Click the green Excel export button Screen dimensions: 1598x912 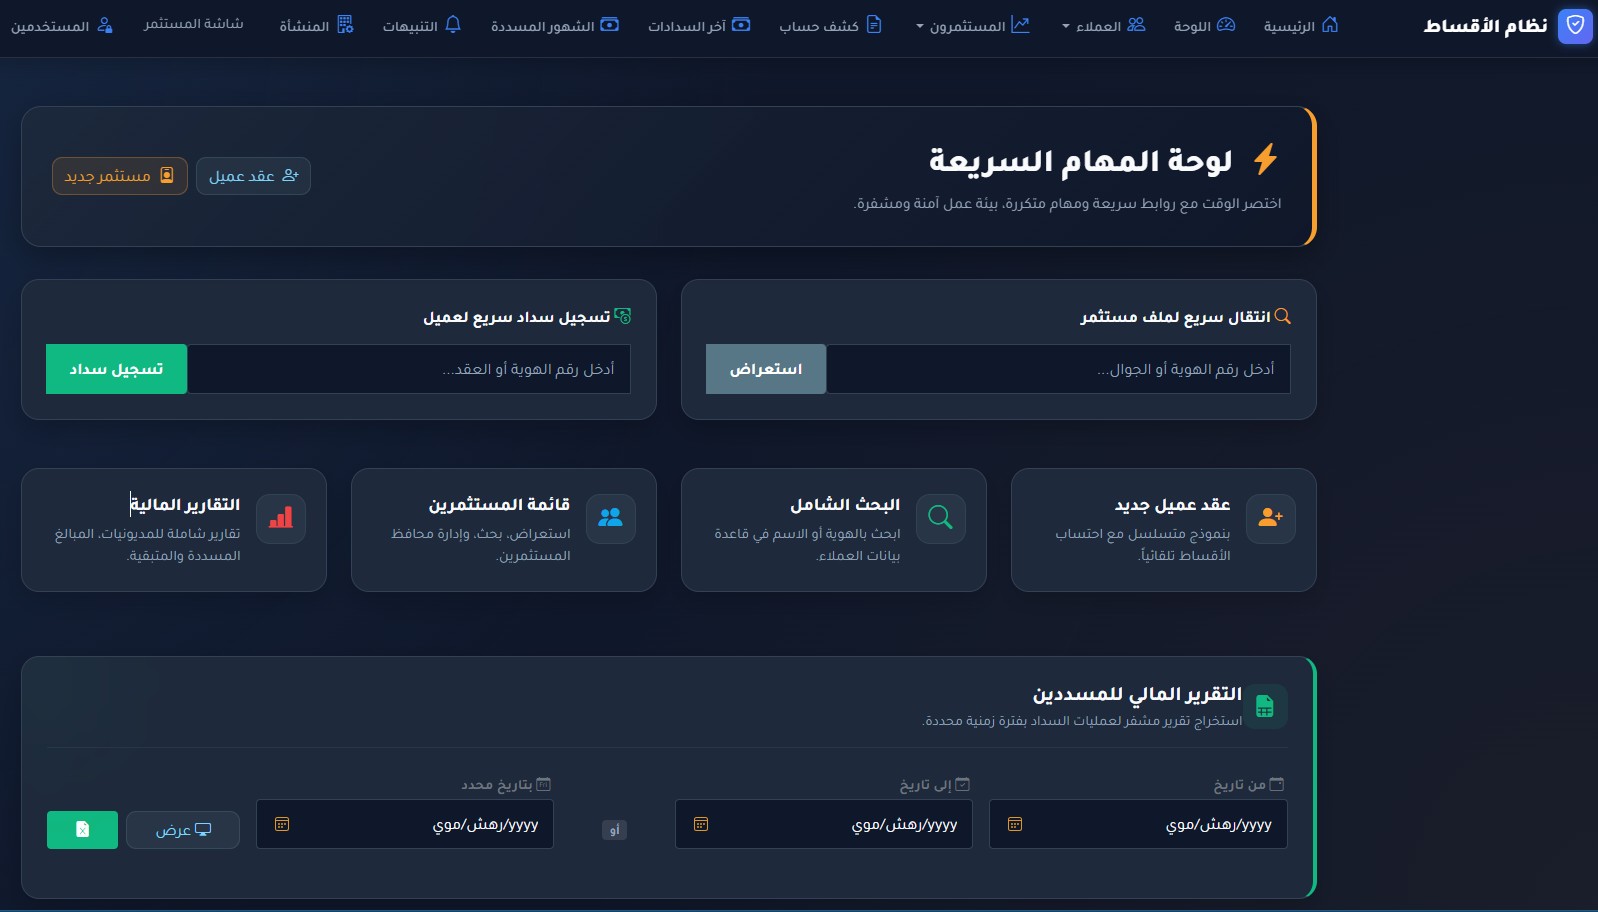tap(82, 830)
